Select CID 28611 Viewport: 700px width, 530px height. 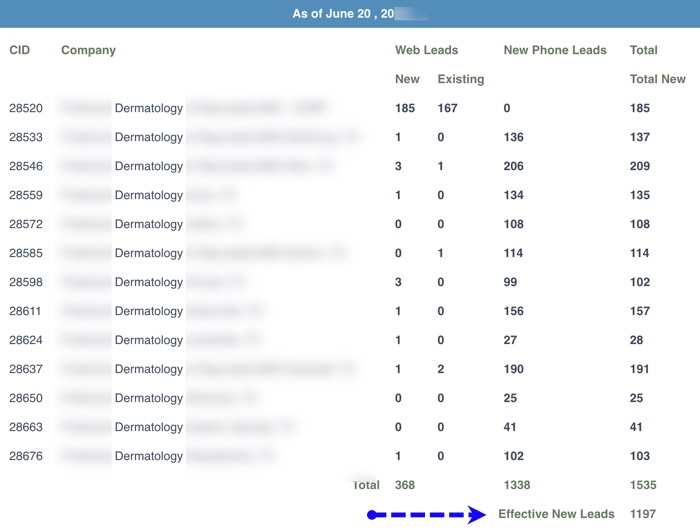click(x=25, y=311)
